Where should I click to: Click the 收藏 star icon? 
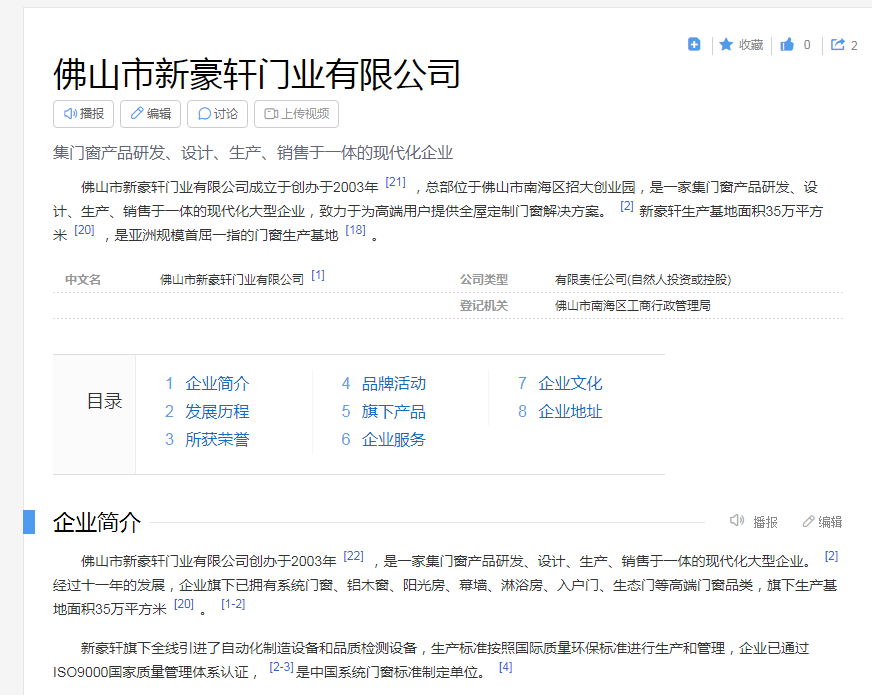coord(726,44)
